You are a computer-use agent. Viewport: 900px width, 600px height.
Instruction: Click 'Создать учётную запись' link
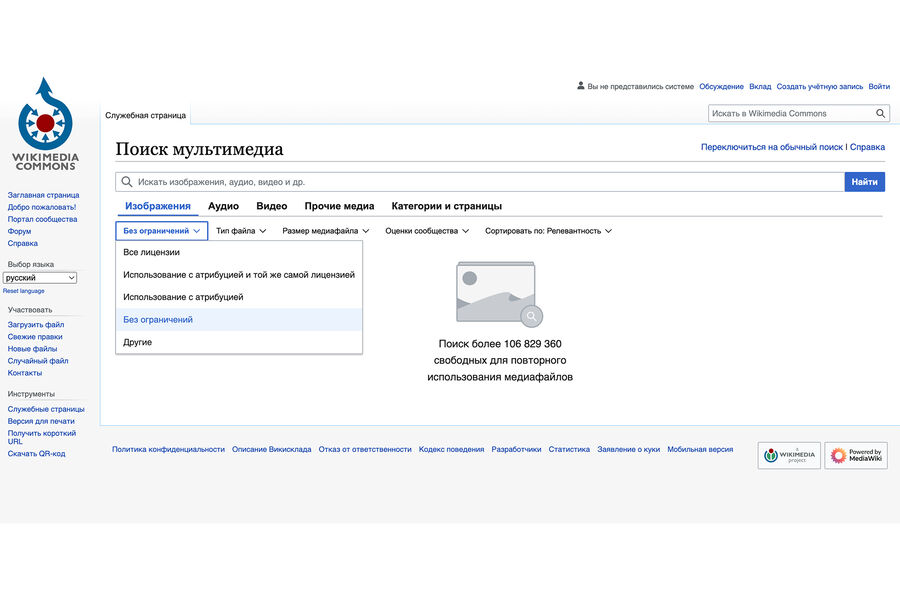[820, 87]
